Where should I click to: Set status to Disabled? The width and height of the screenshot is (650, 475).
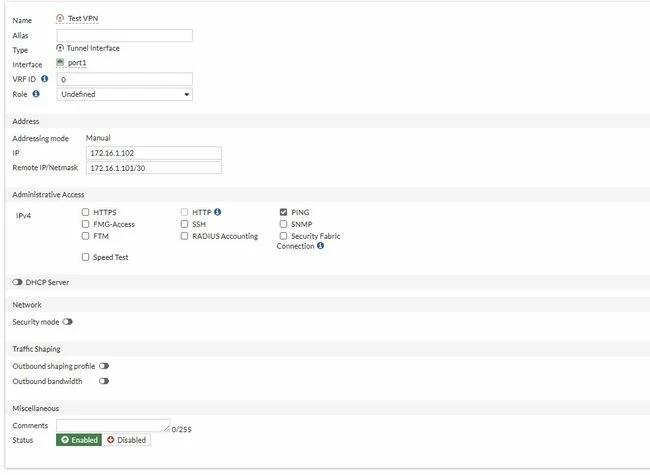(x=126, y=440)
